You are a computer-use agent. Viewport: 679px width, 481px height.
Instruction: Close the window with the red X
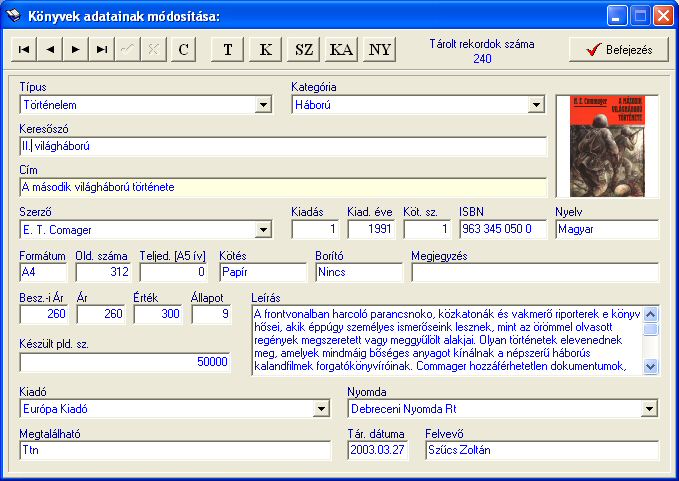[663, 16]
